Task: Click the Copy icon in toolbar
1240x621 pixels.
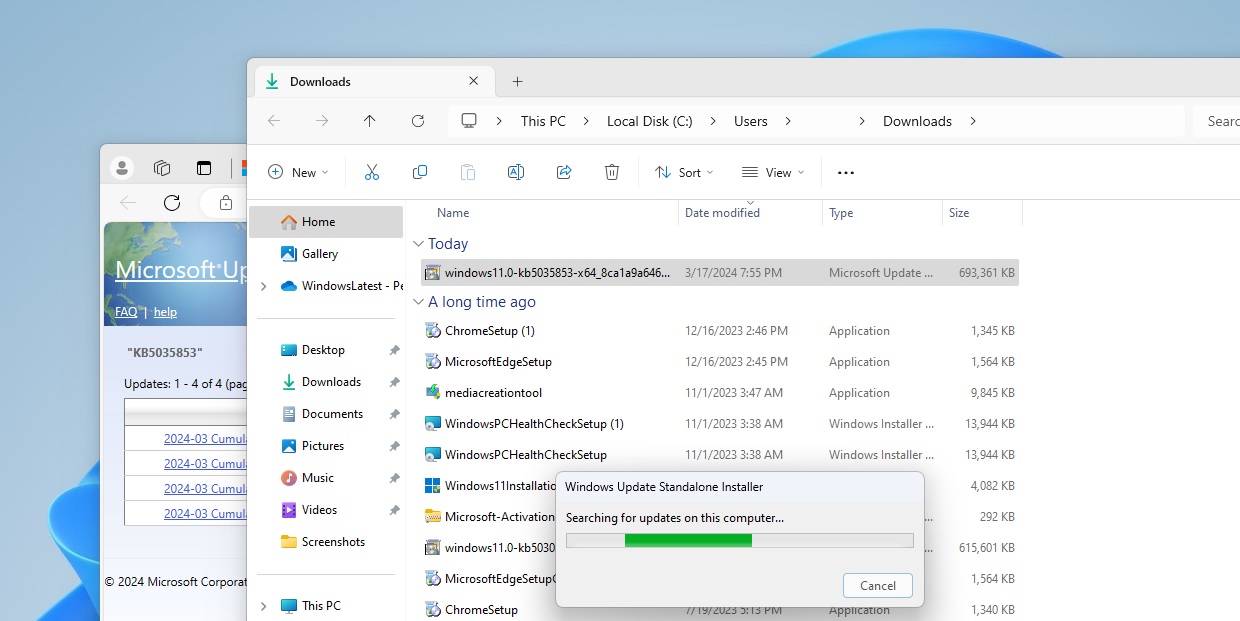Action: point(420,172)
